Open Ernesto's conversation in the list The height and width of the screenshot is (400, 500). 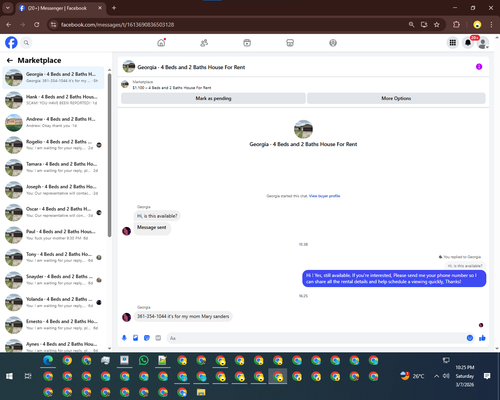pyautogui.click(x=53, y=325)
